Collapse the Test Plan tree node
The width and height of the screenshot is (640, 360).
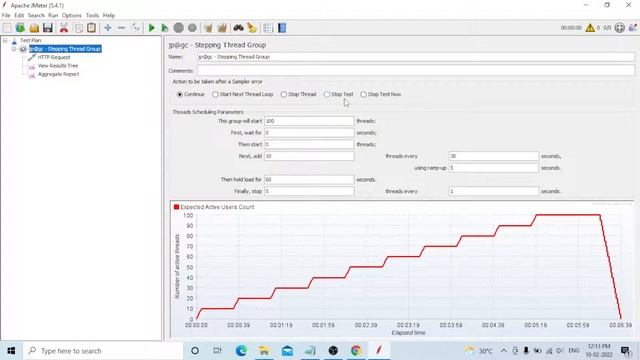[x=5, y=40]
